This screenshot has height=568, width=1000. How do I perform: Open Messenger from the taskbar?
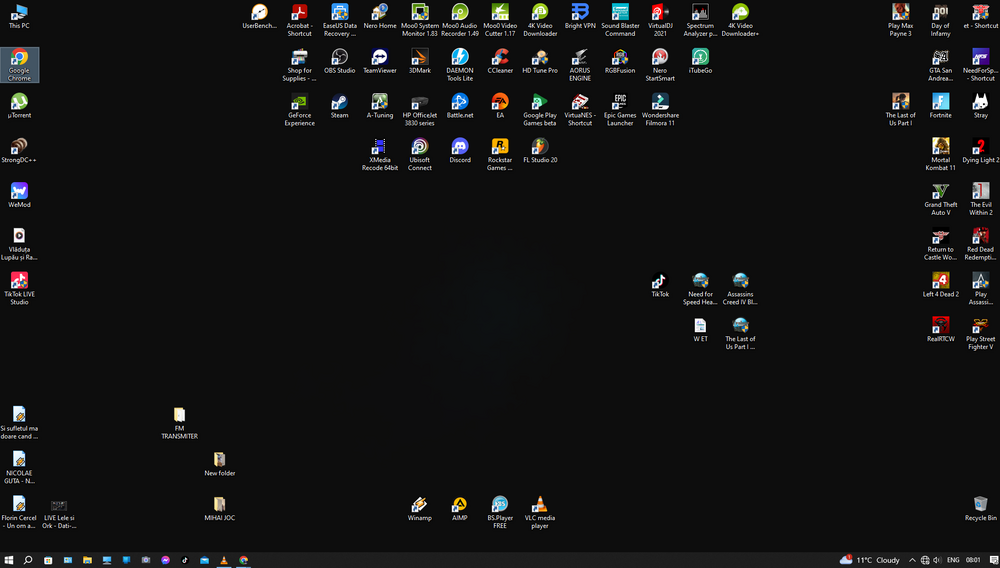[165, 560]
